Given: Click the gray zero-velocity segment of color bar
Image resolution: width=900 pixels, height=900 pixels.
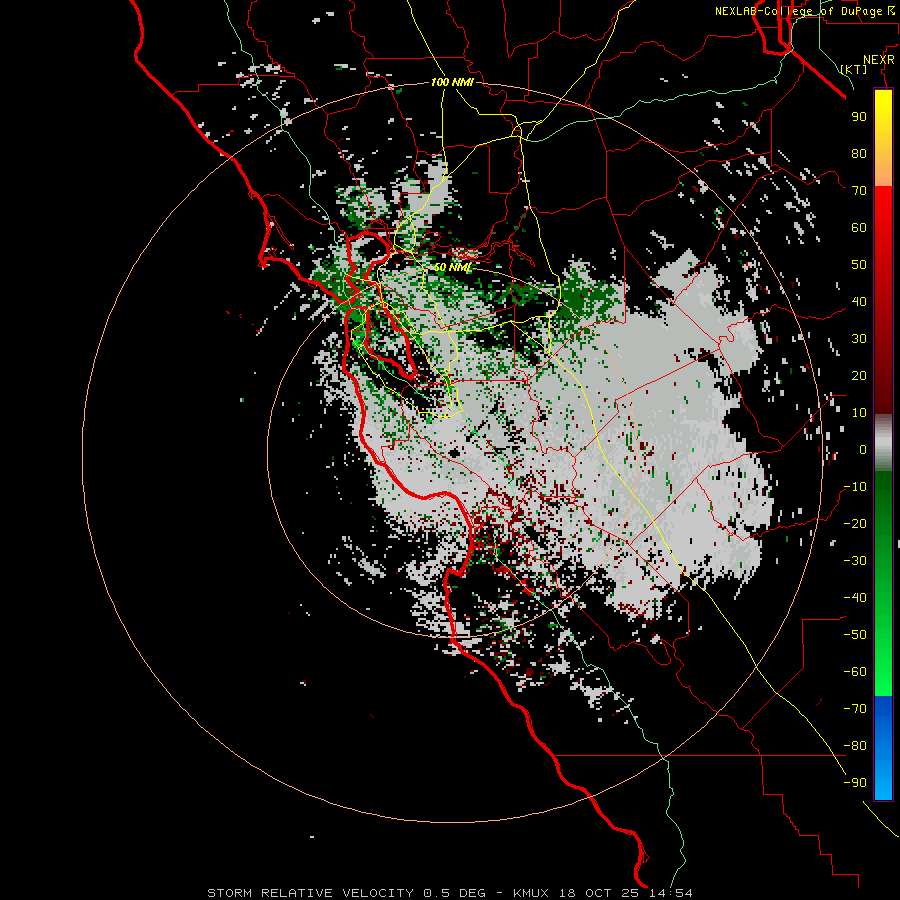Looking at the screenshot, I should coord(883,443).
